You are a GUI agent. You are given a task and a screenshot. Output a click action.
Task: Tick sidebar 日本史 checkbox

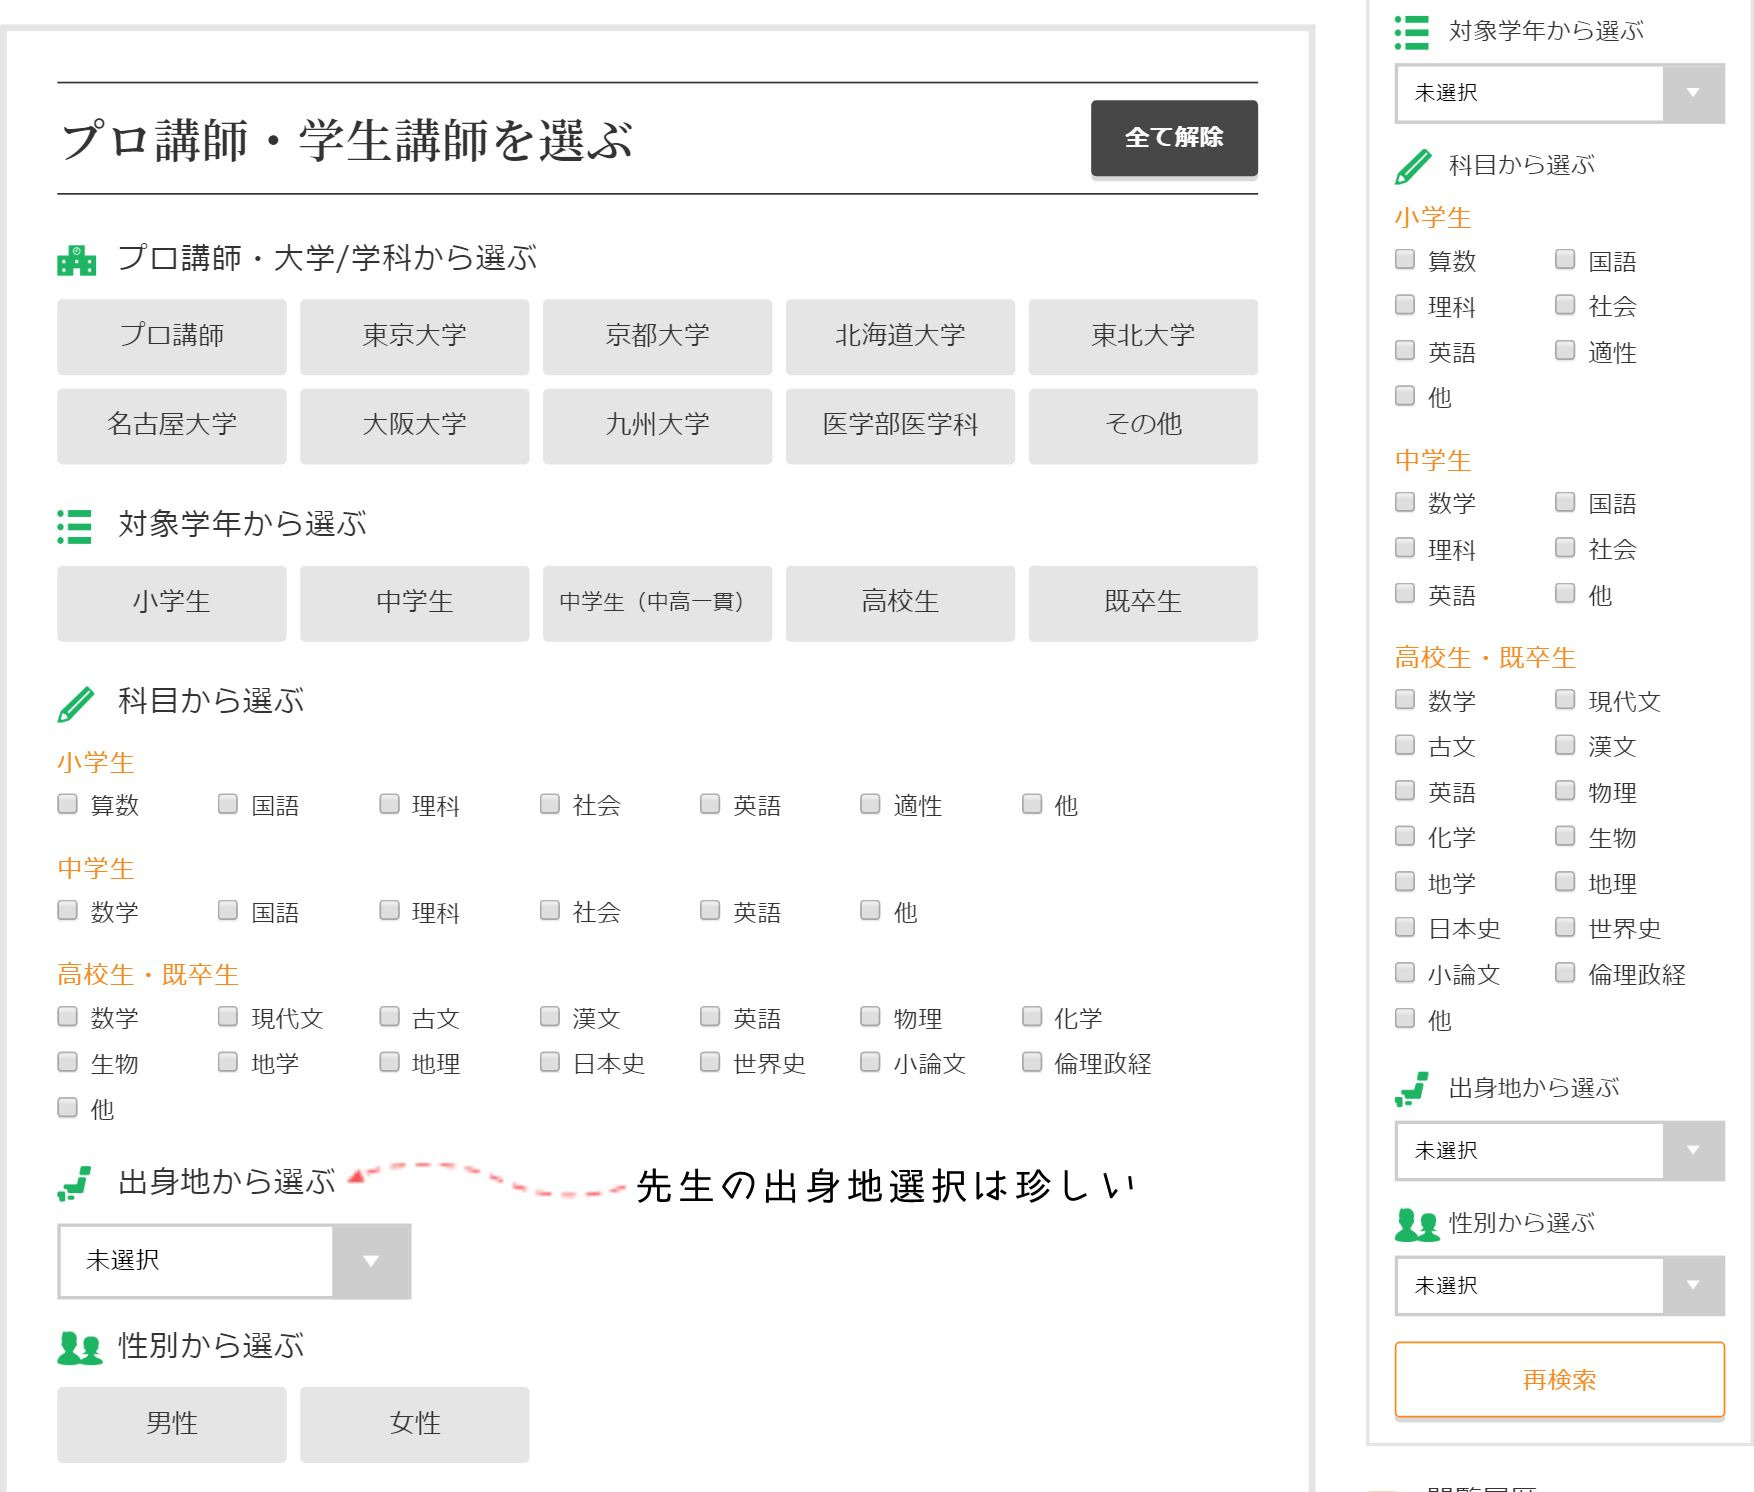click(1405, 927)
